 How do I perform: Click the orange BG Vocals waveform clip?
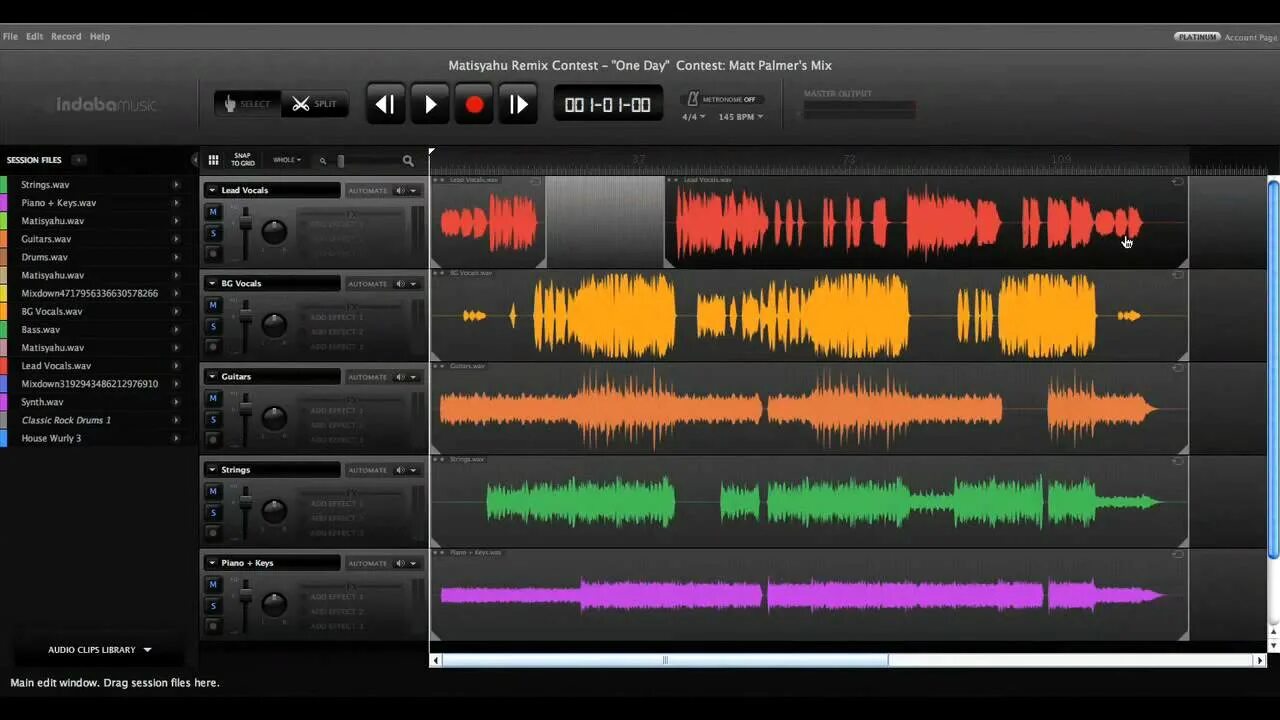point(808,317)
